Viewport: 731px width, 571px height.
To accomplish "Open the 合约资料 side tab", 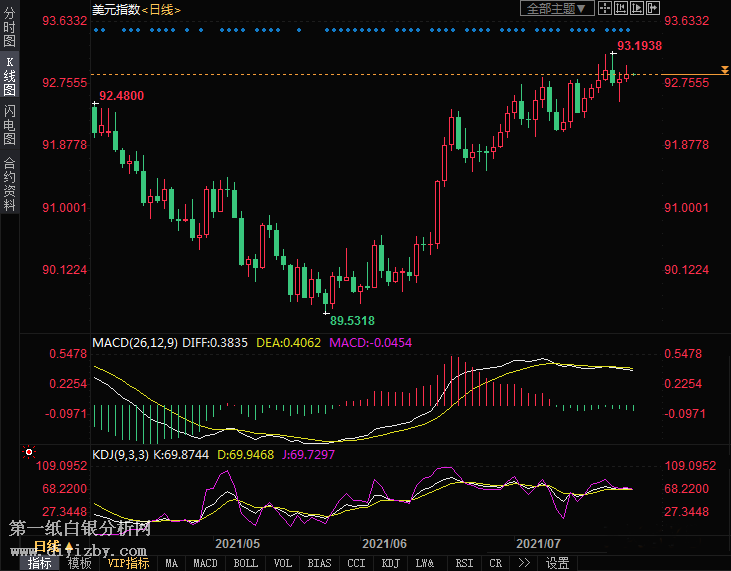I will [x=10, y=184].
